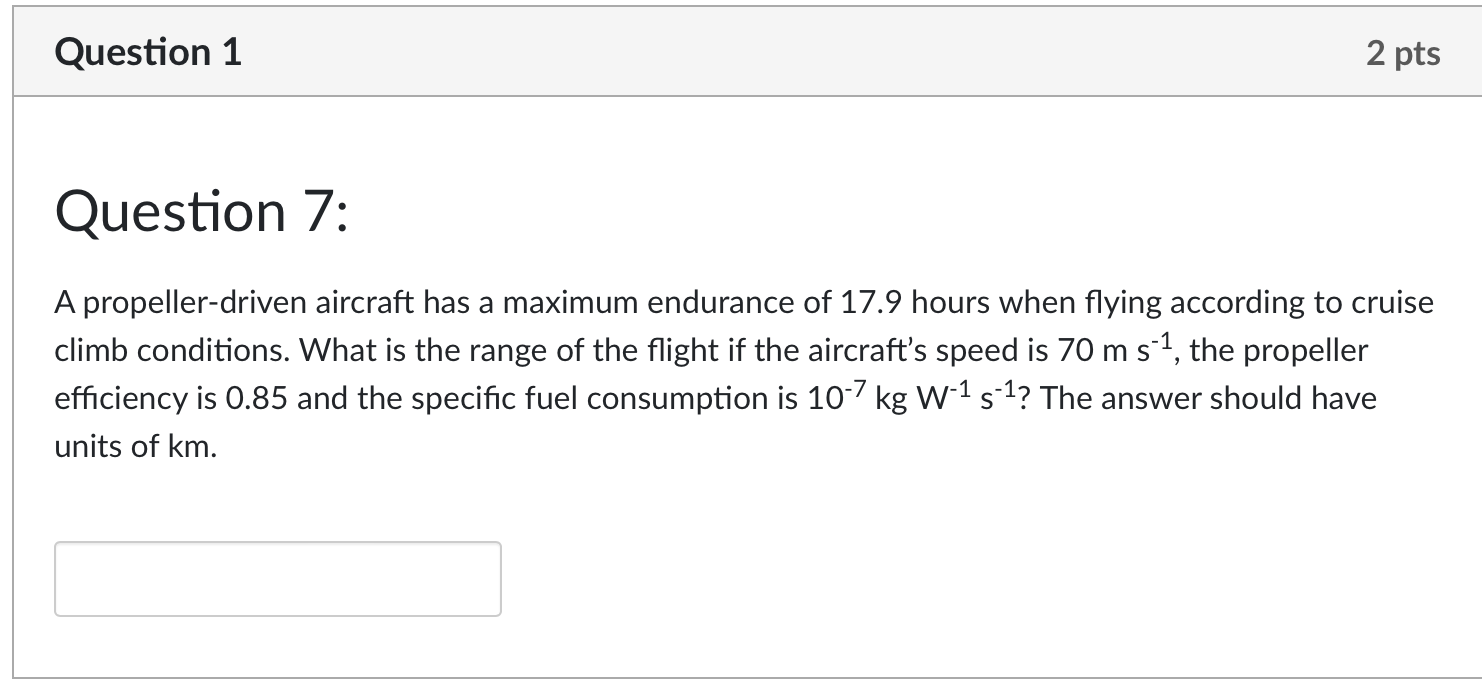The height and width of the screenshot is (690, 1482).
Task: Select the answer text box below the question
Action: point(278,578)
